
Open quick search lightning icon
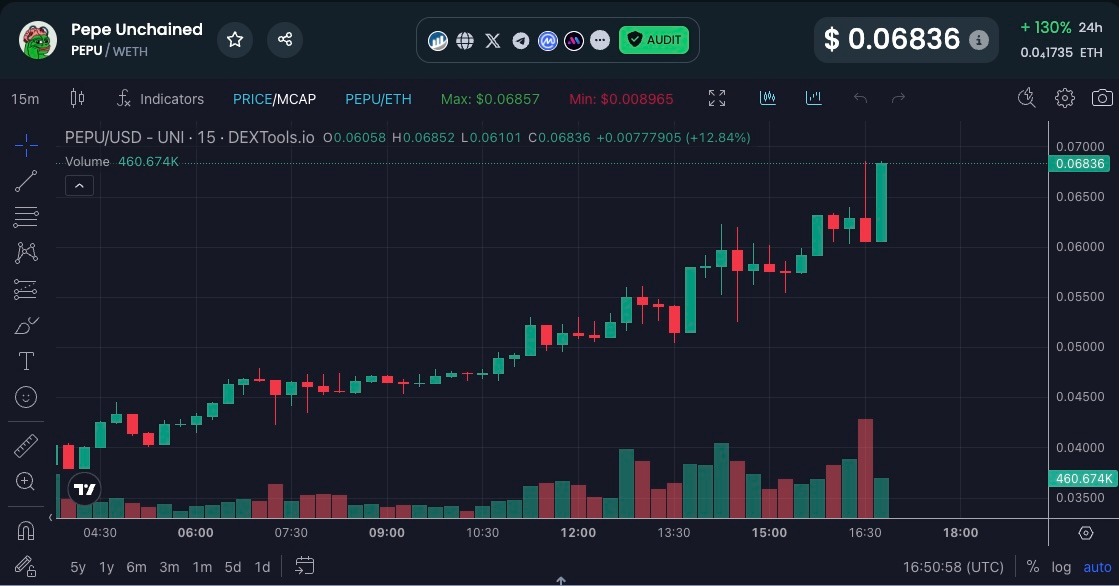pyautogui.click(x=1026, y=98)
